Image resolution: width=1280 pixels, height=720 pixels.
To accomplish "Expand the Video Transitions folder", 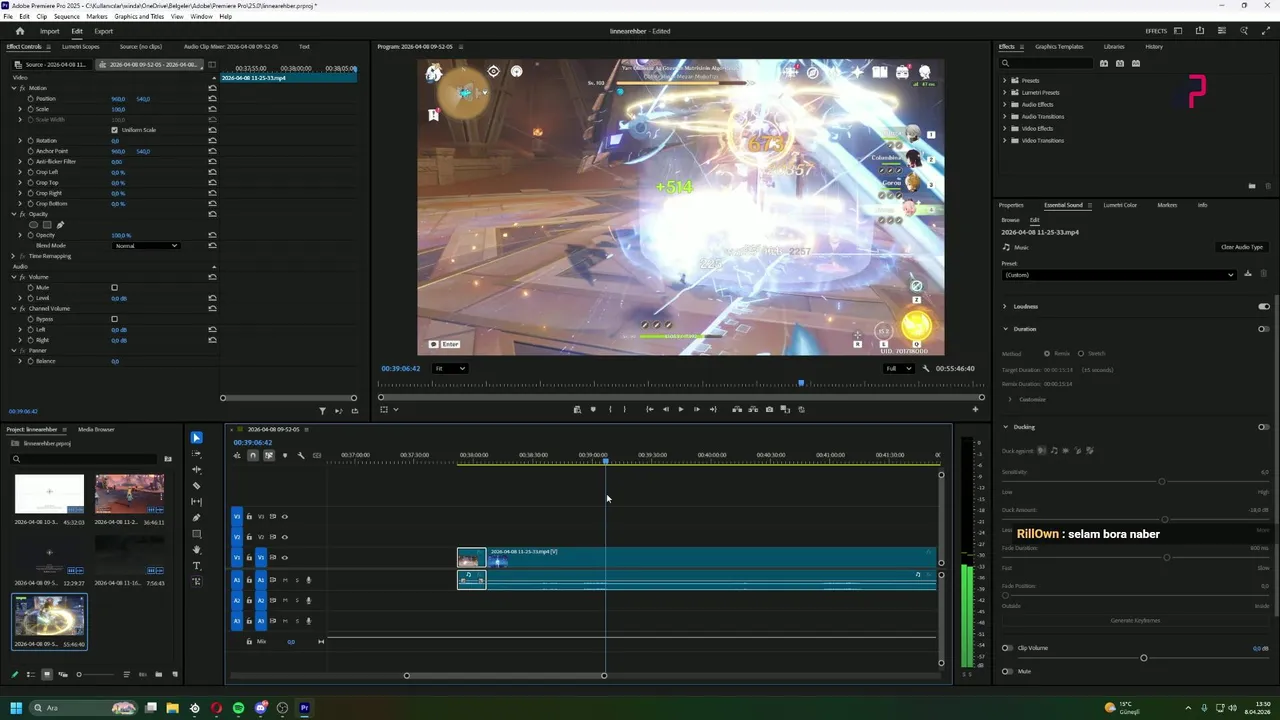I will (x=1005, y=140).
